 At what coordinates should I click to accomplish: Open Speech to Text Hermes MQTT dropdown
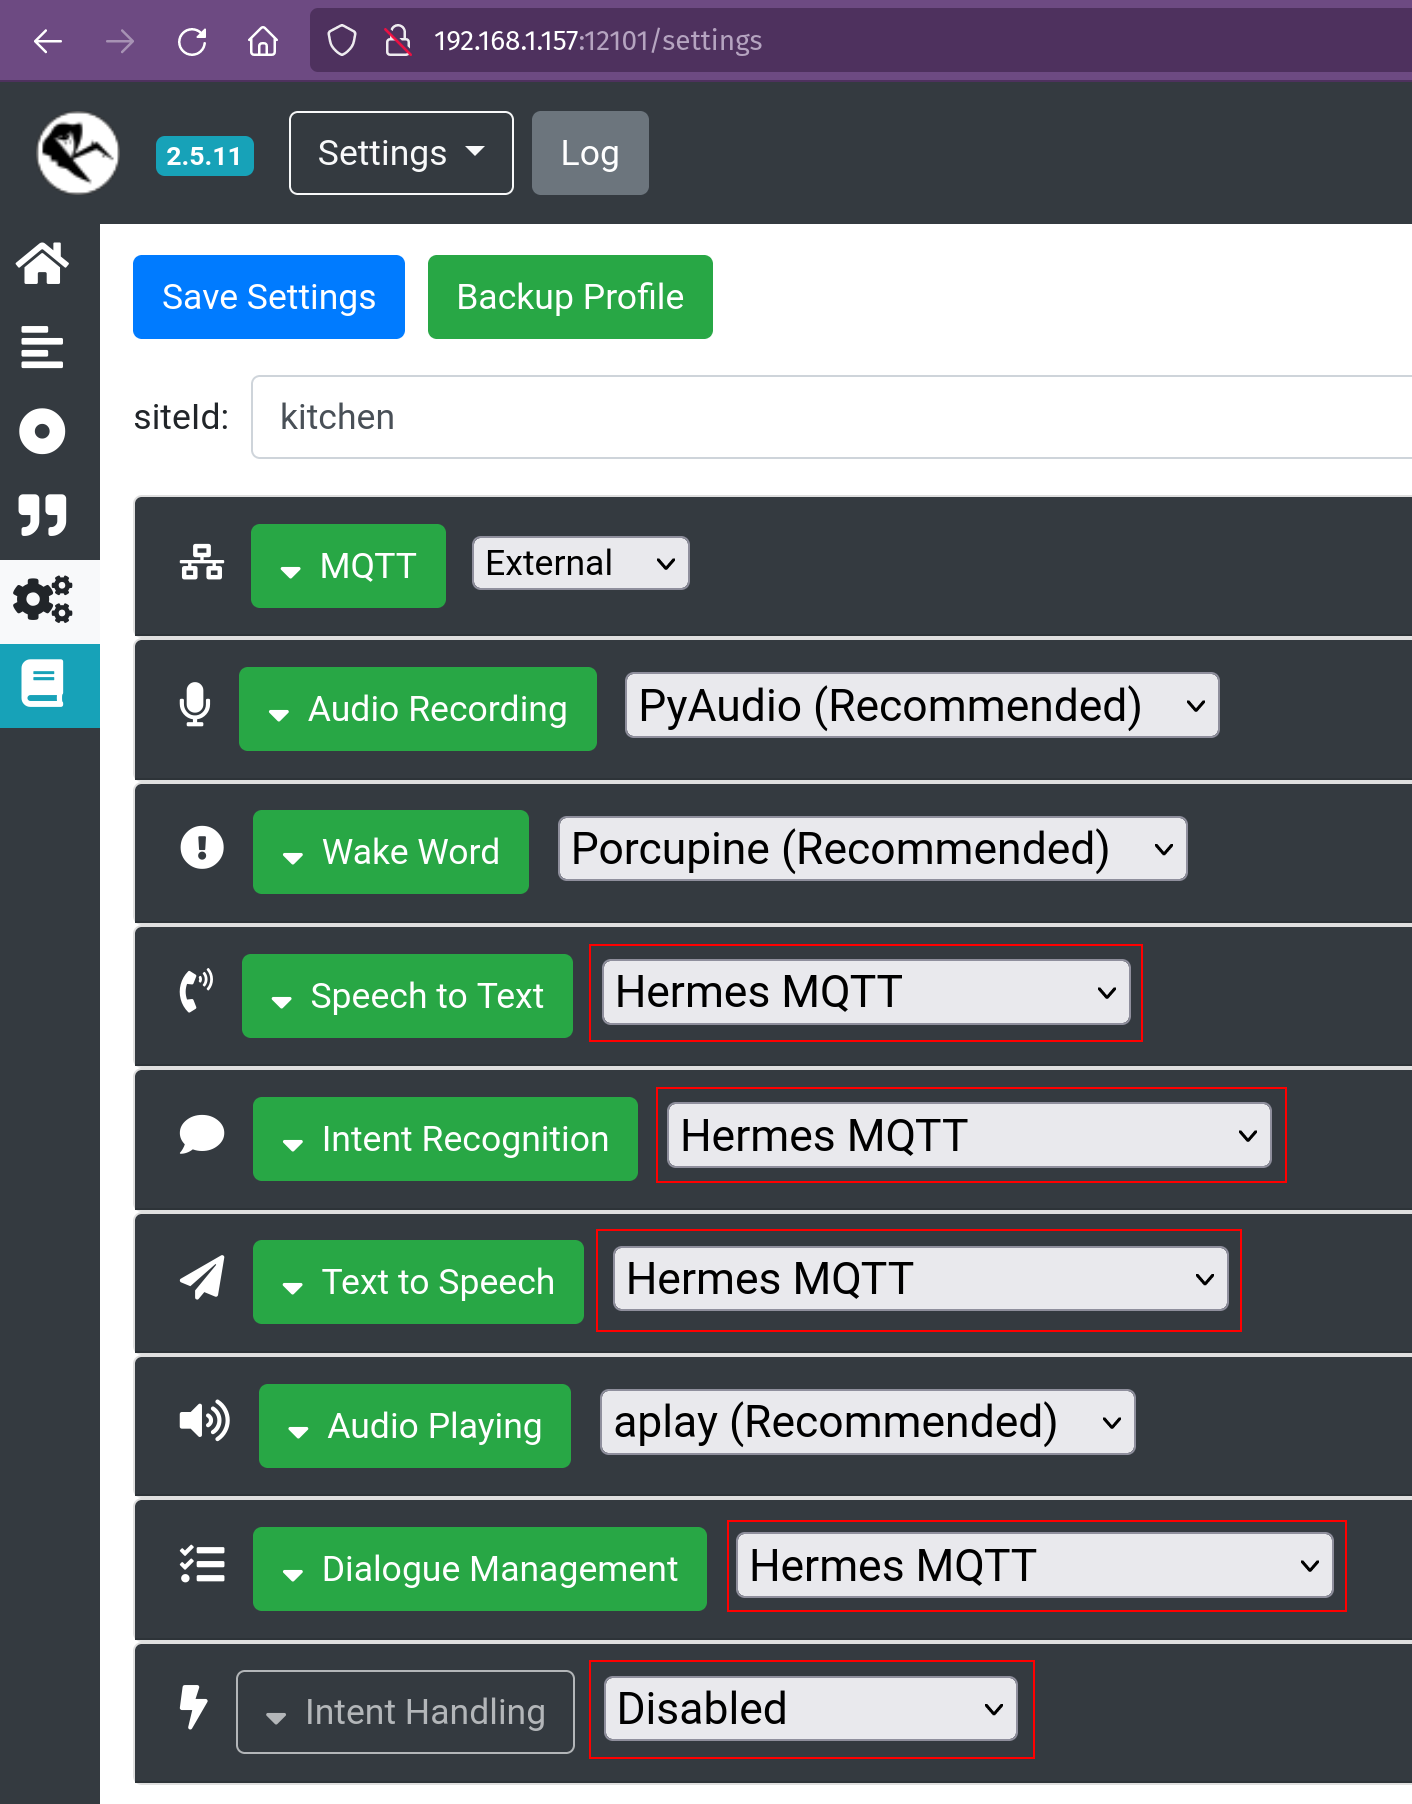click(x=866, y=992)
